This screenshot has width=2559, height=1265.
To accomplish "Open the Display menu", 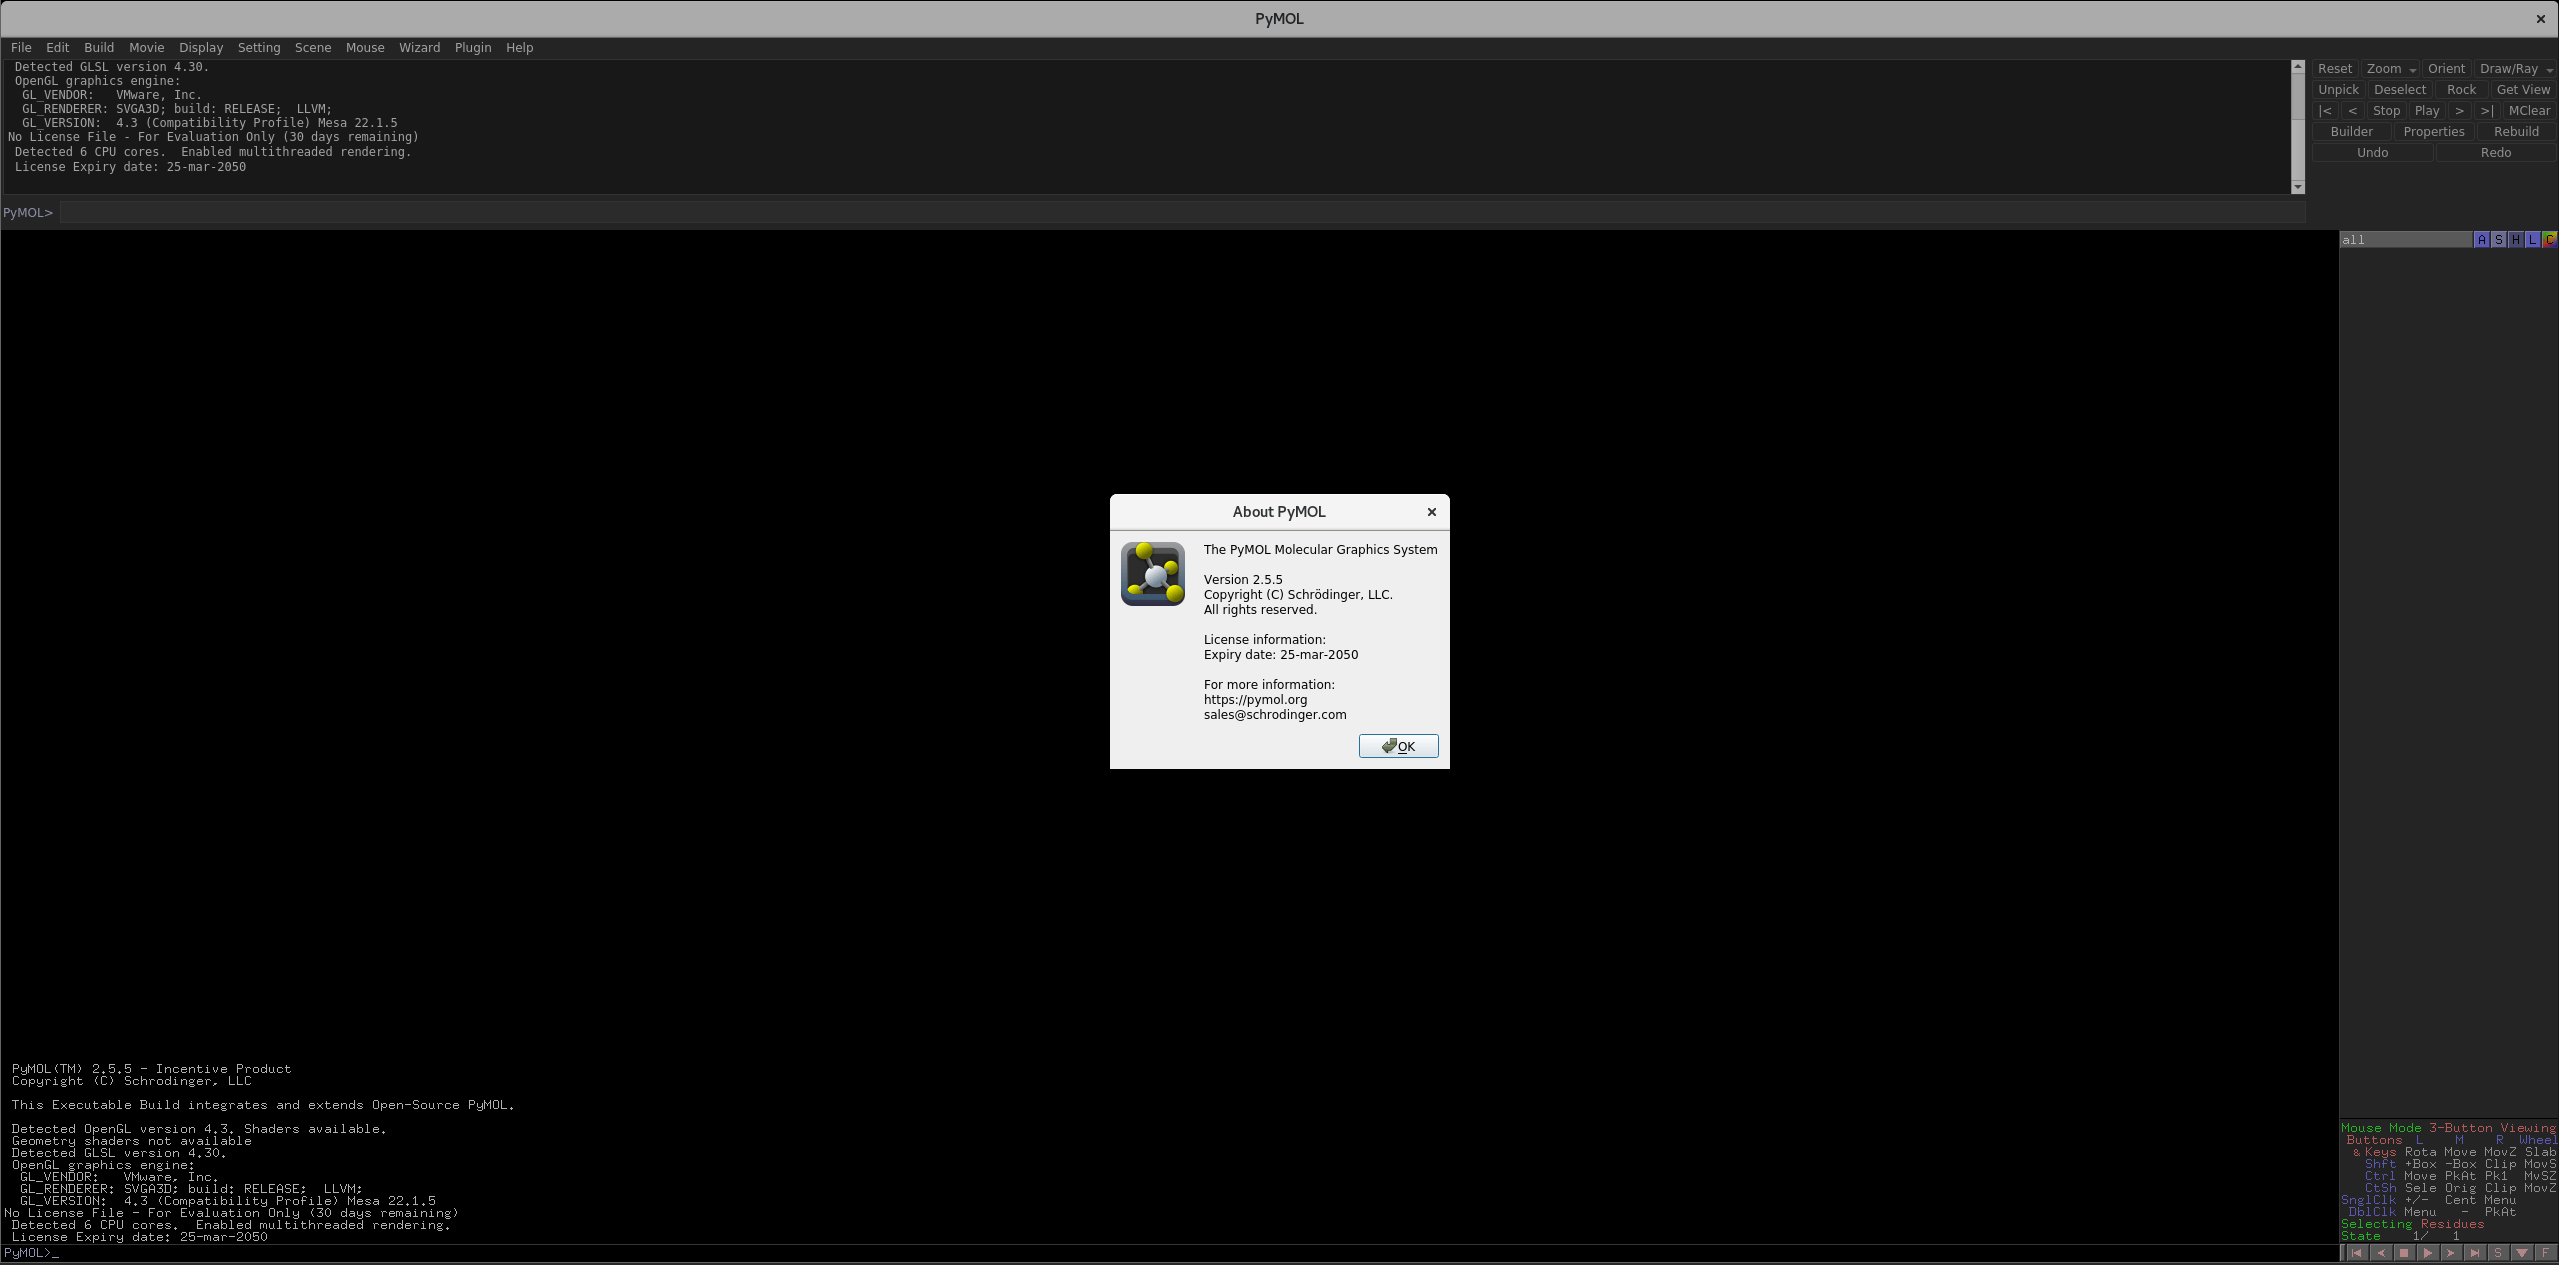I will tap(201, 48).
